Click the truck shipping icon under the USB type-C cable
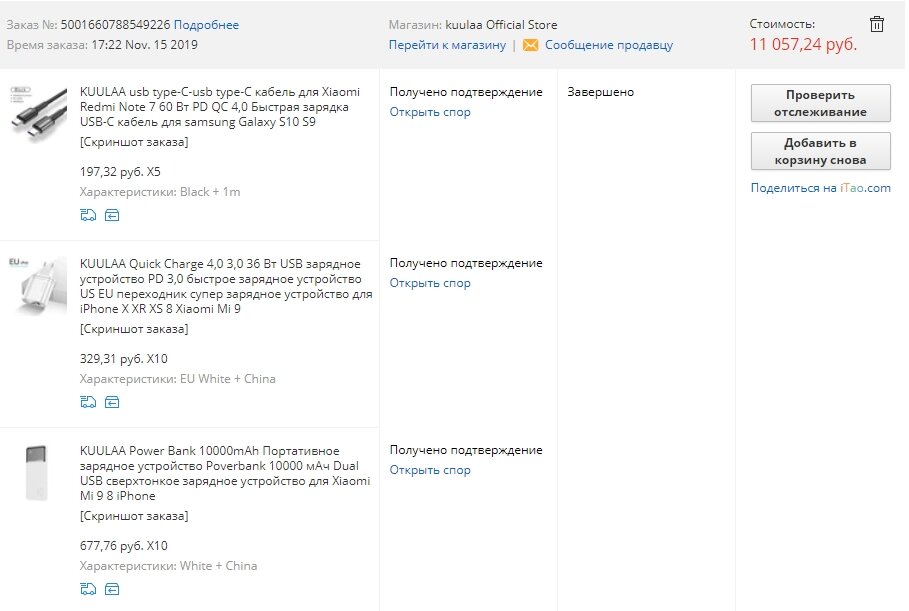This screenshot has width=909, height=611. [x=88, y=216]
